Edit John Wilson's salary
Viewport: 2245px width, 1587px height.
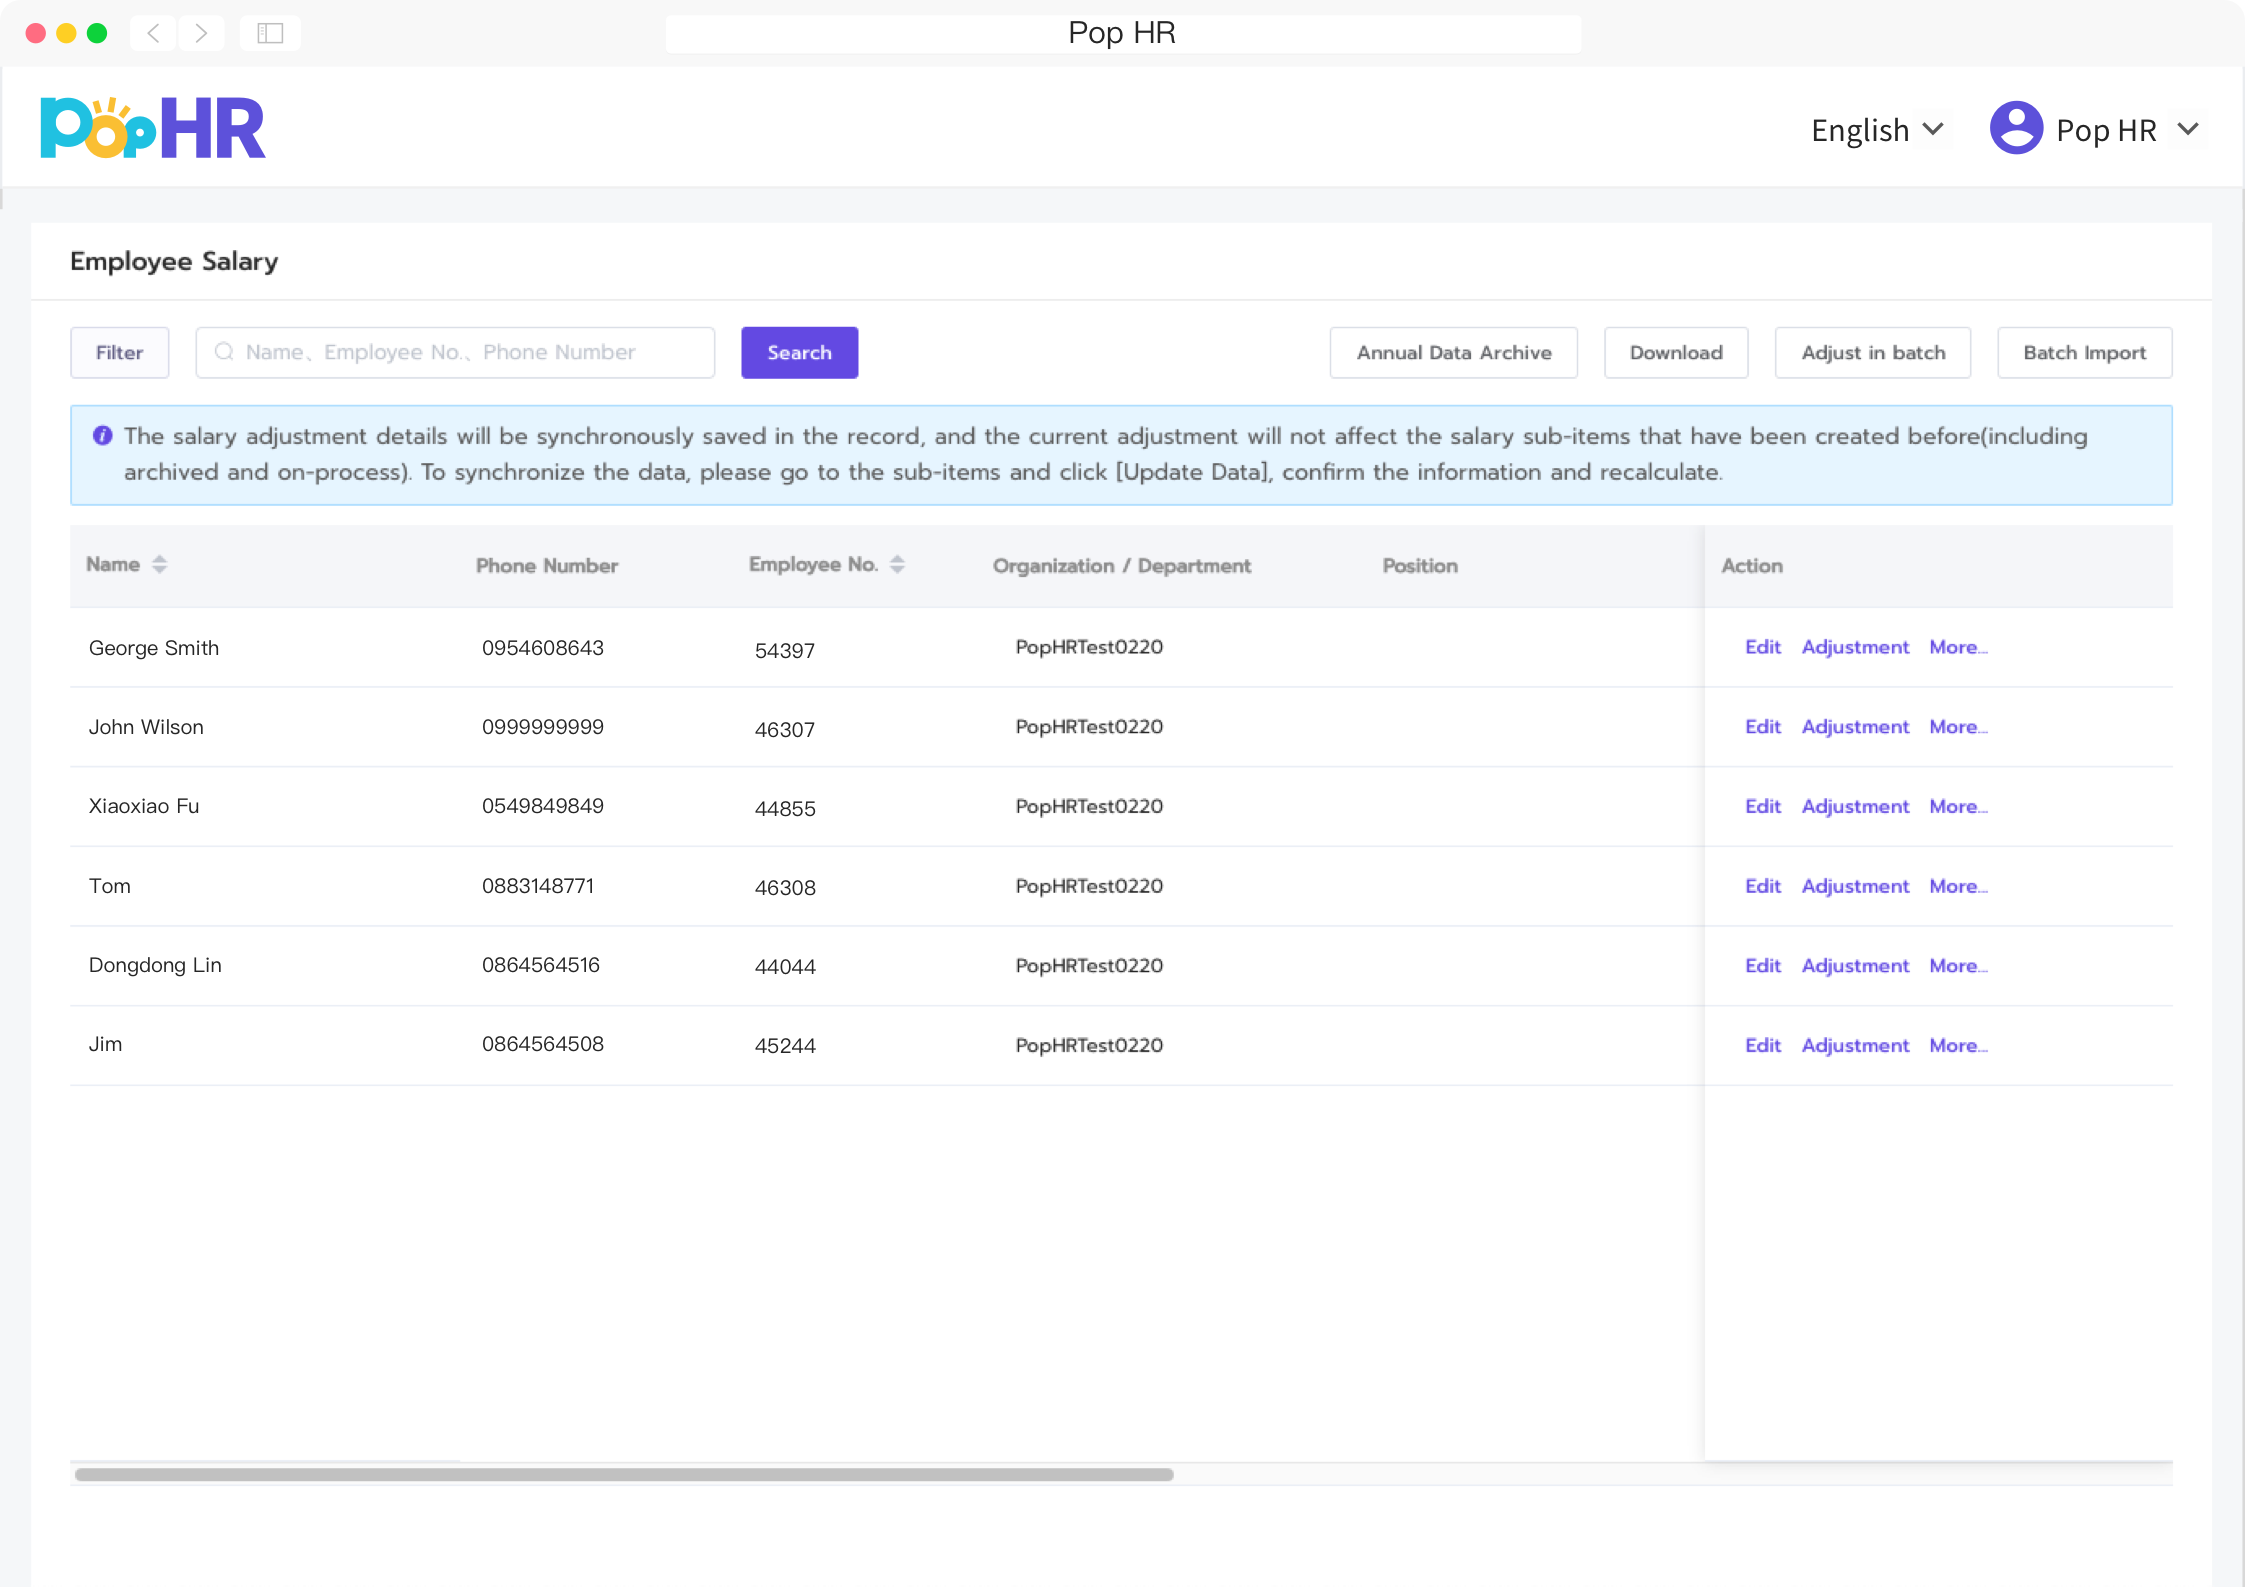(1762, 727)
